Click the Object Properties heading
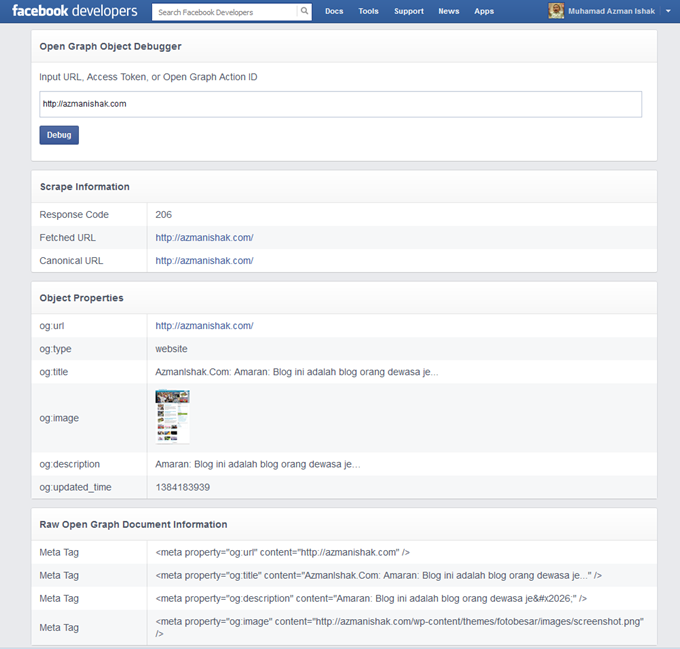Image resolution: width=680 pixels, height=649 pixels. [x=82, y=298]
